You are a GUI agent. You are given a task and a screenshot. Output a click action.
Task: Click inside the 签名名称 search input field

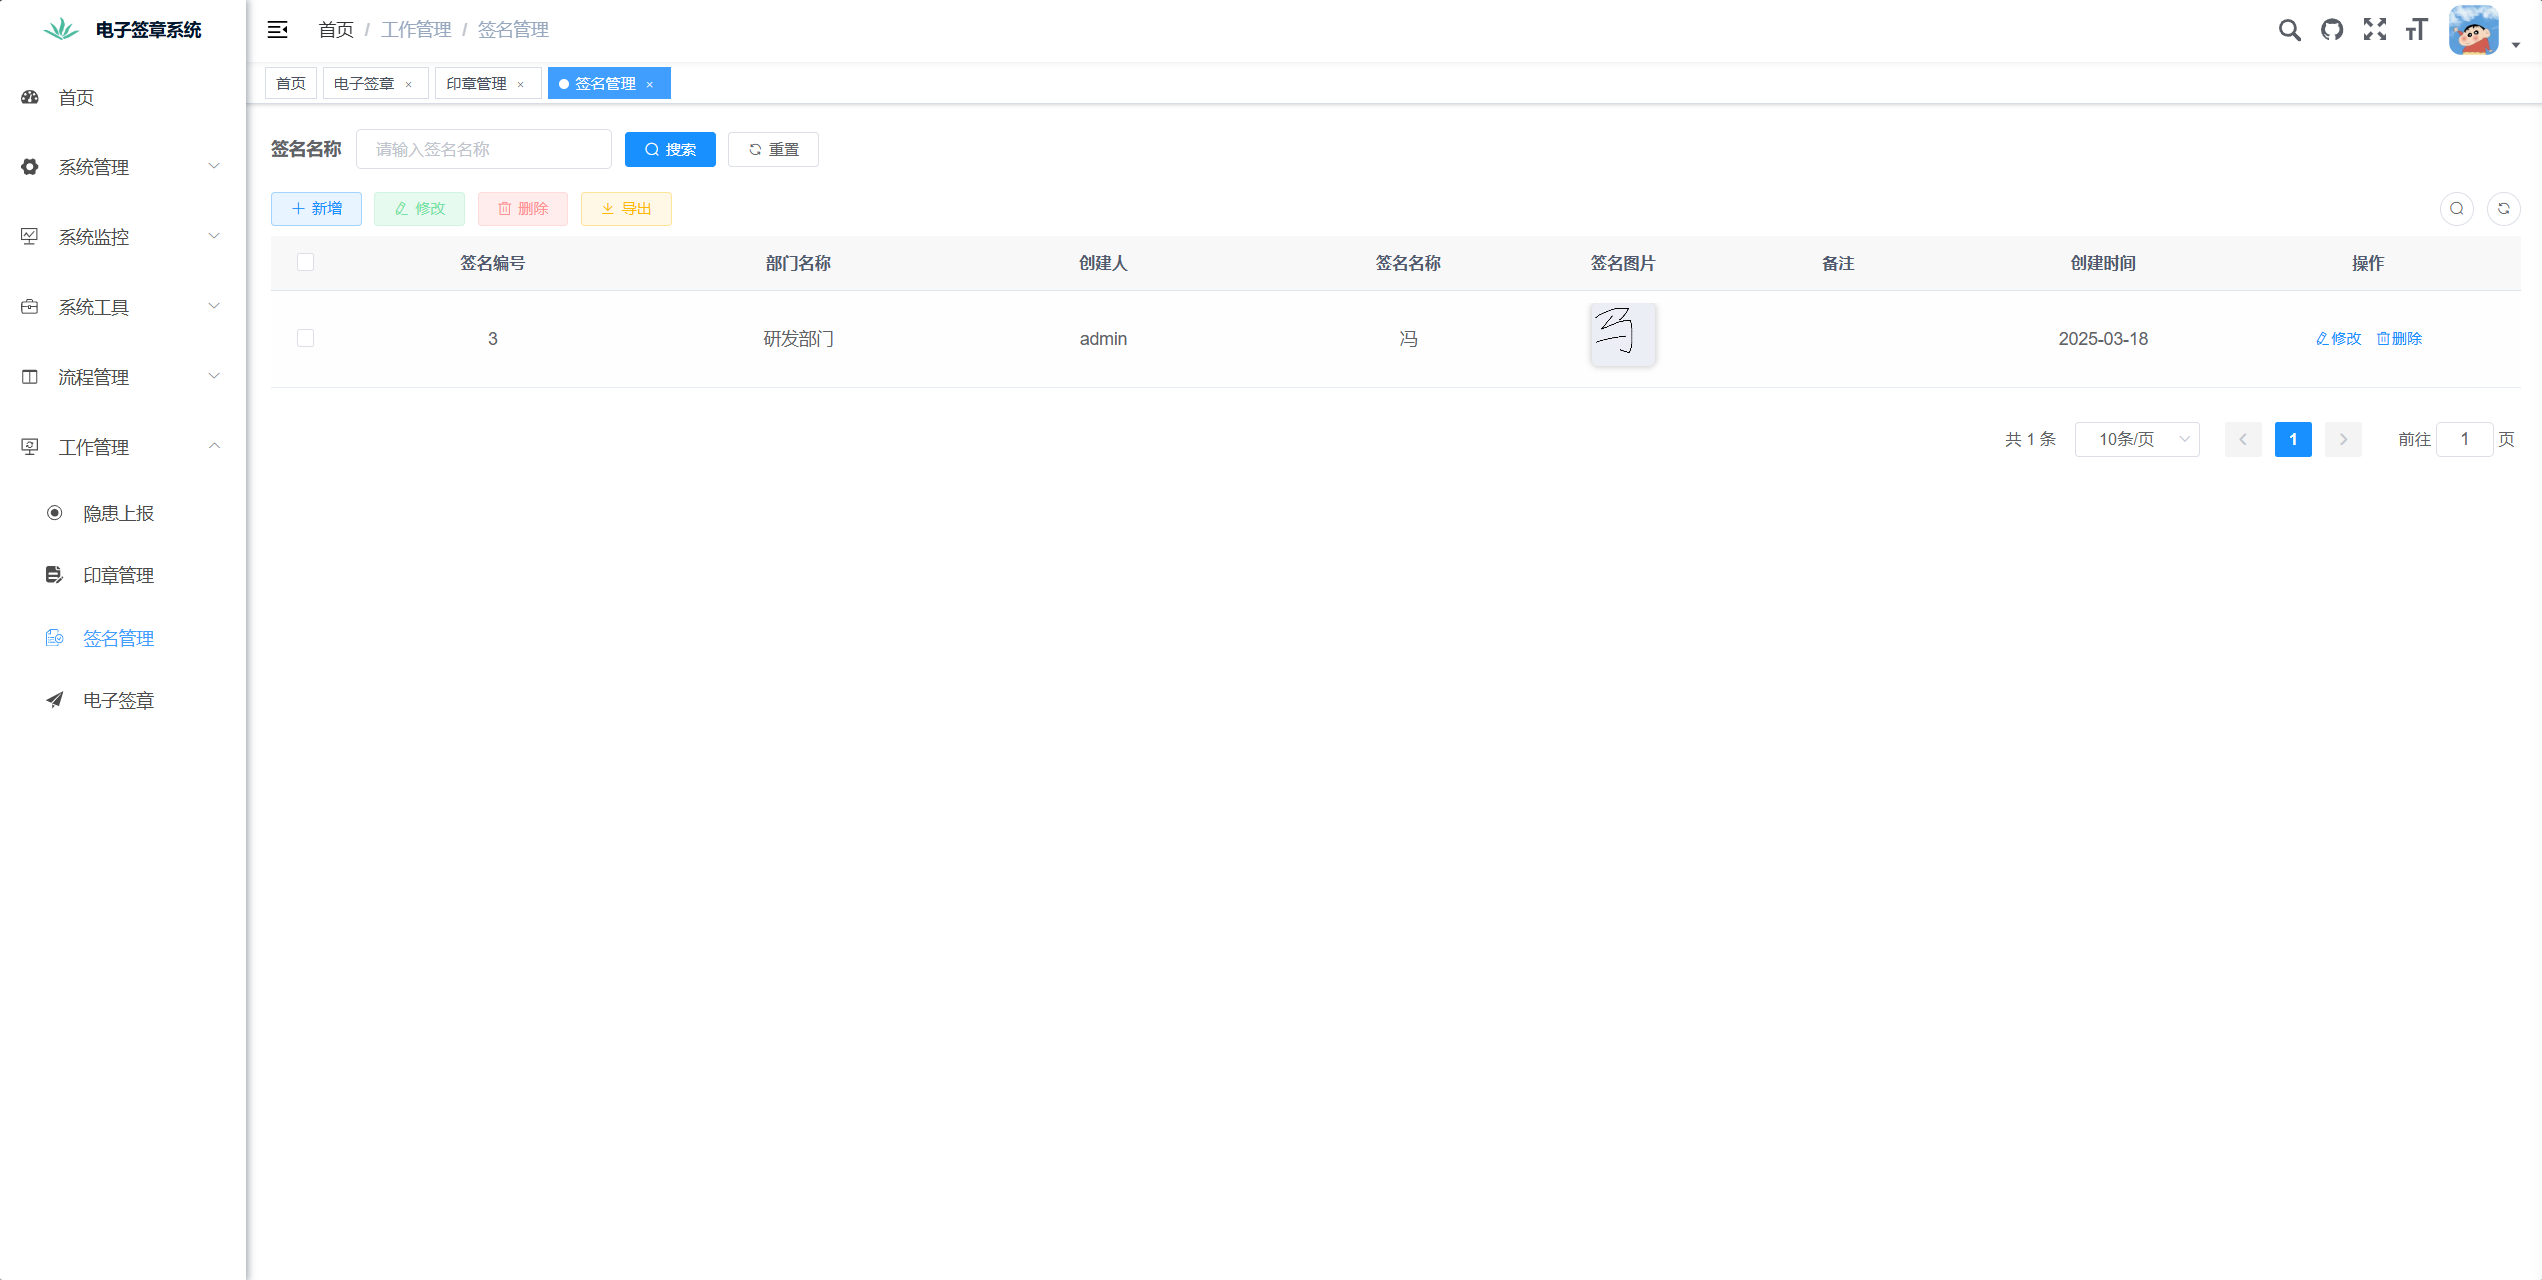coord(483,149)
